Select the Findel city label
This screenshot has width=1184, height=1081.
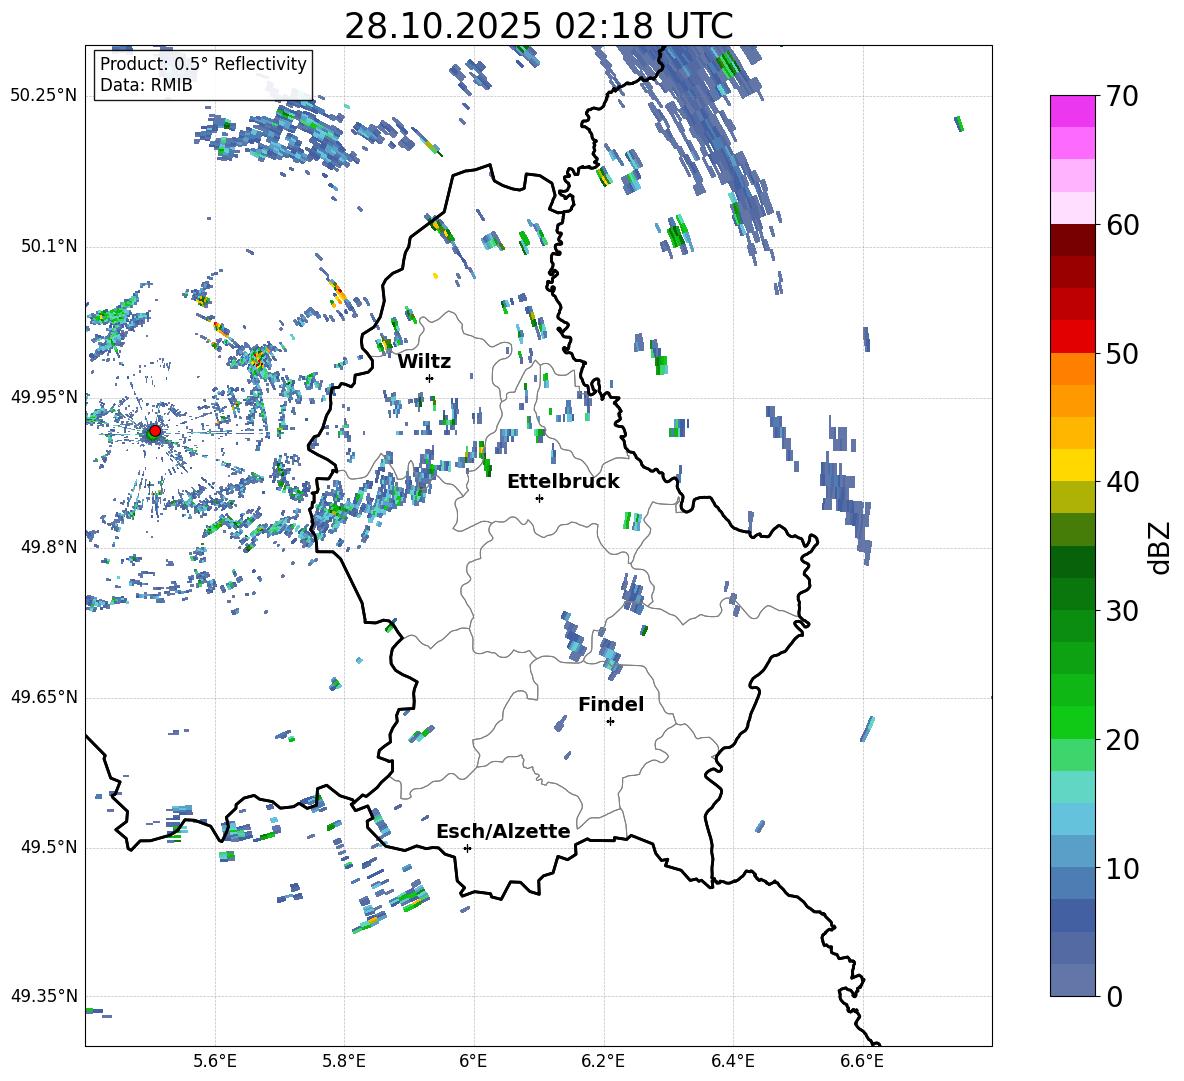tap(610, 704)
